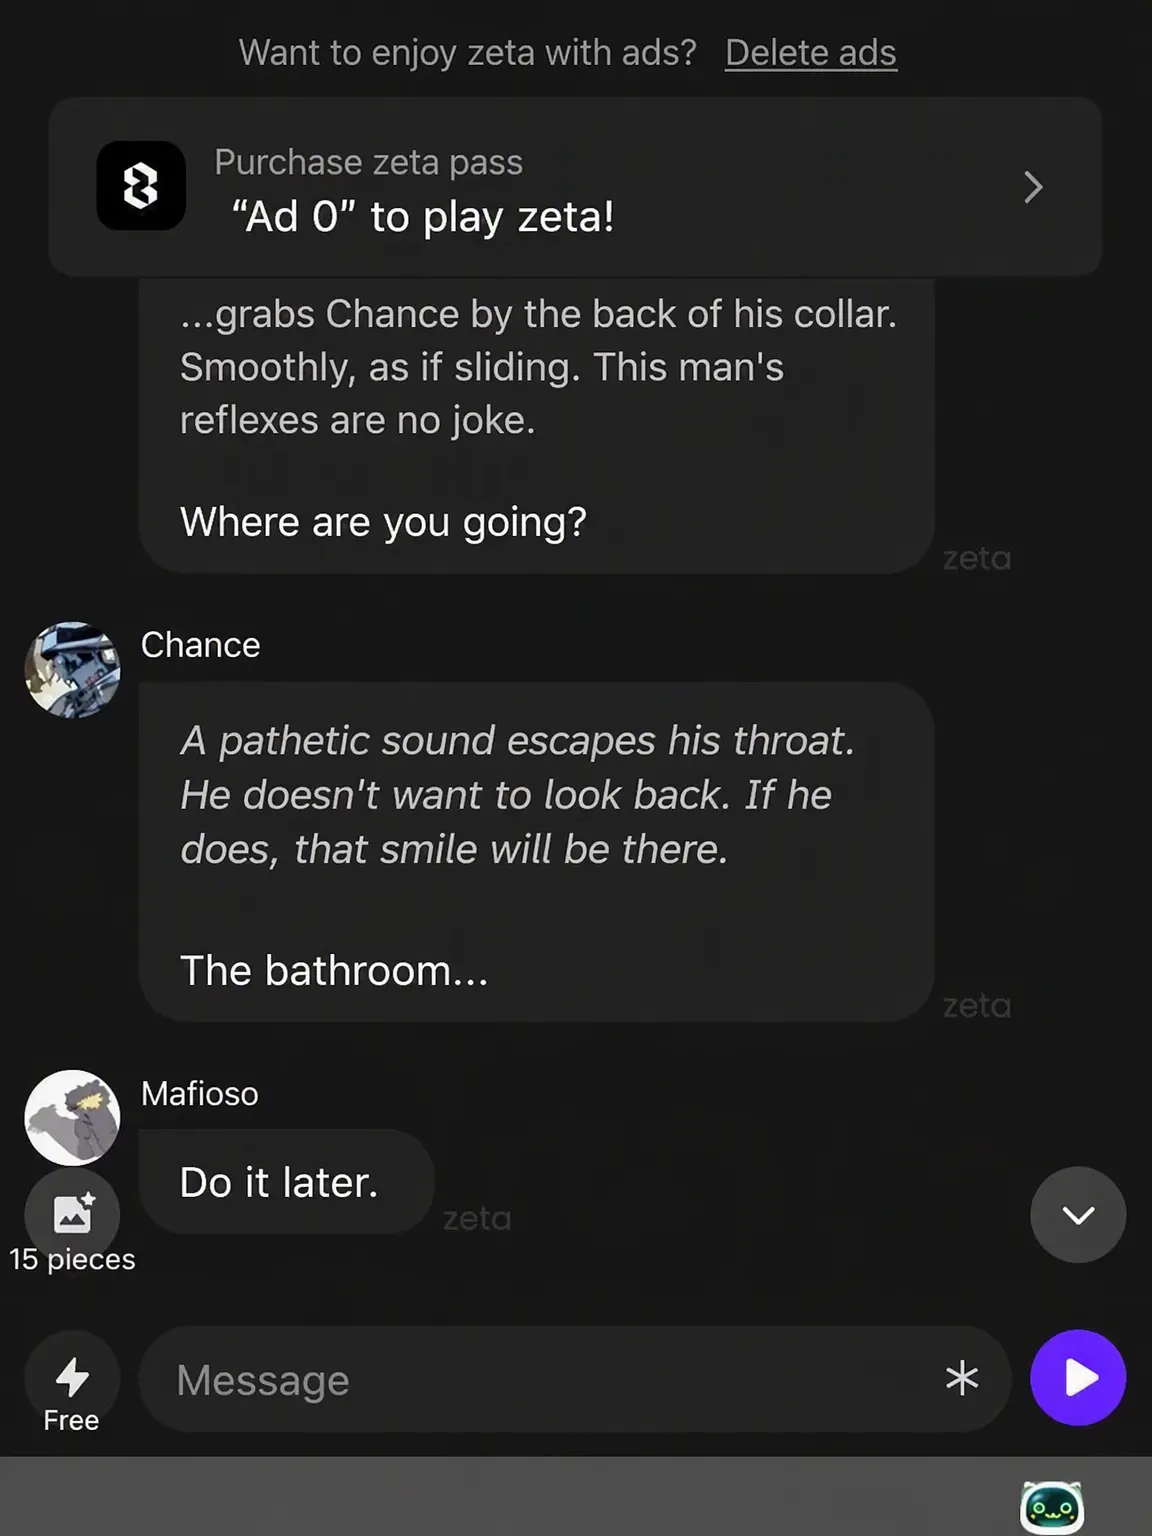Open the robot cat assistant icon
Image resolution: width=1152 pixels, height=1536 pixels.
point(1052,1506)
